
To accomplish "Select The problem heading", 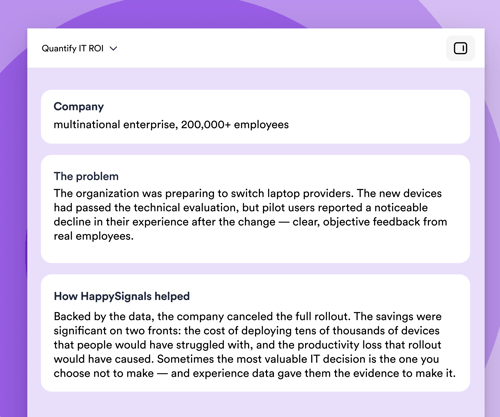I will click(86, 176).
